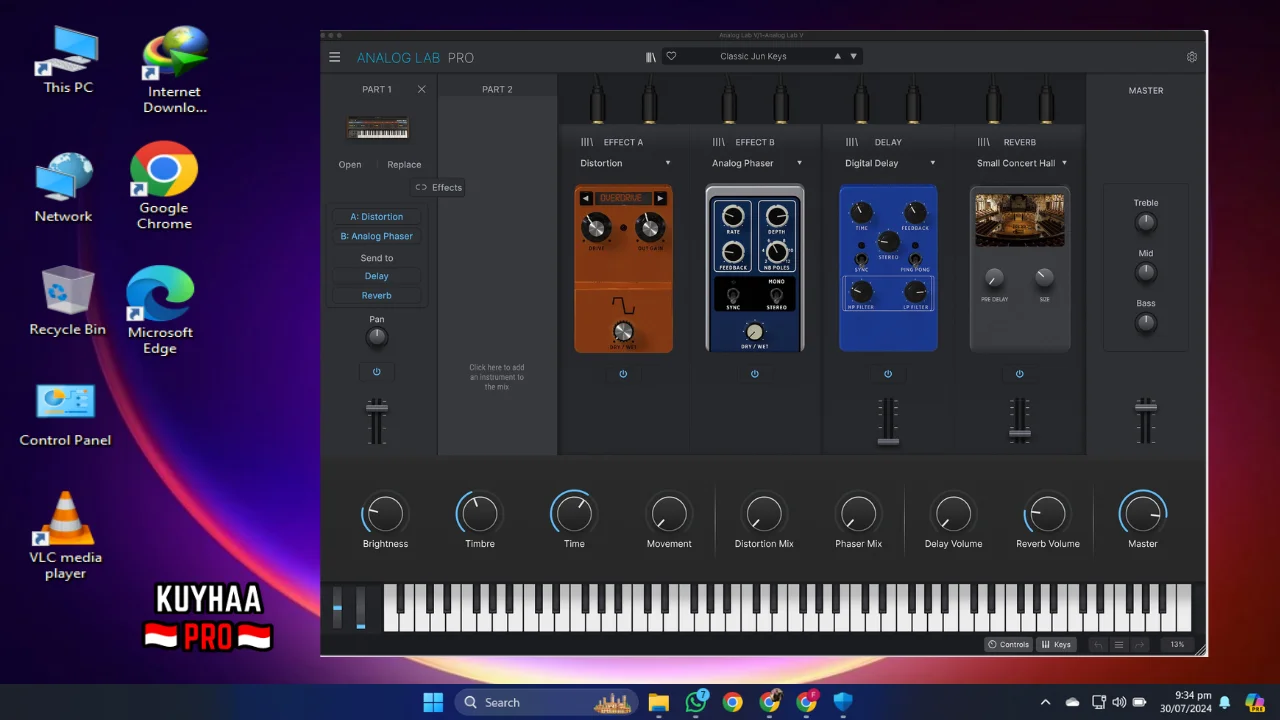Click the Drive knob on the Distortion pedal
The height and width of the screenshot is (720, 1280).
pyautogui.click(x=595, y=227)
